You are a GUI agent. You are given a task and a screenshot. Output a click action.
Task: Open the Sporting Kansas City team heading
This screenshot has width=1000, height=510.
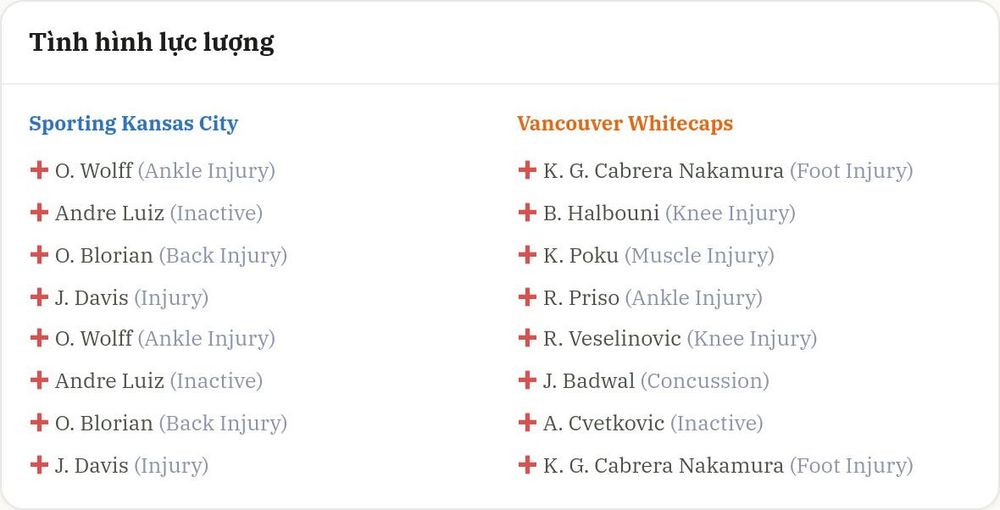pyautogui.click(x=133, y=124)
